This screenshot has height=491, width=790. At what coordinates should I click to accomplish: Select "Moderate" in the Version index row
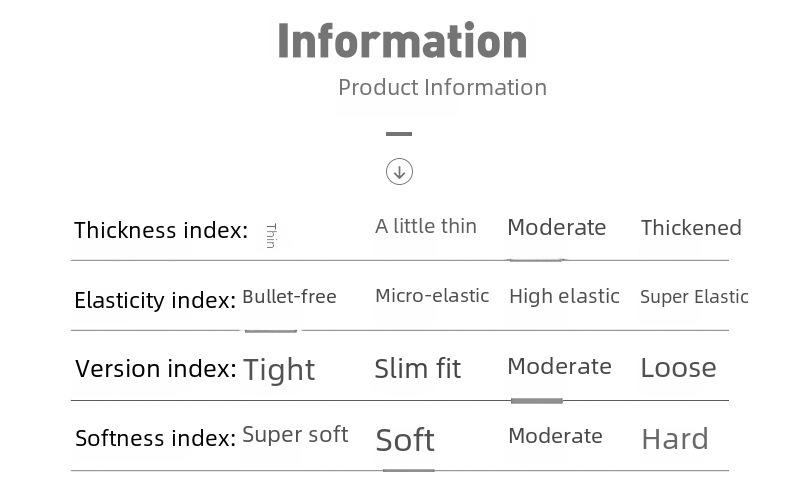pyautogui.click(x=559, y=367)
